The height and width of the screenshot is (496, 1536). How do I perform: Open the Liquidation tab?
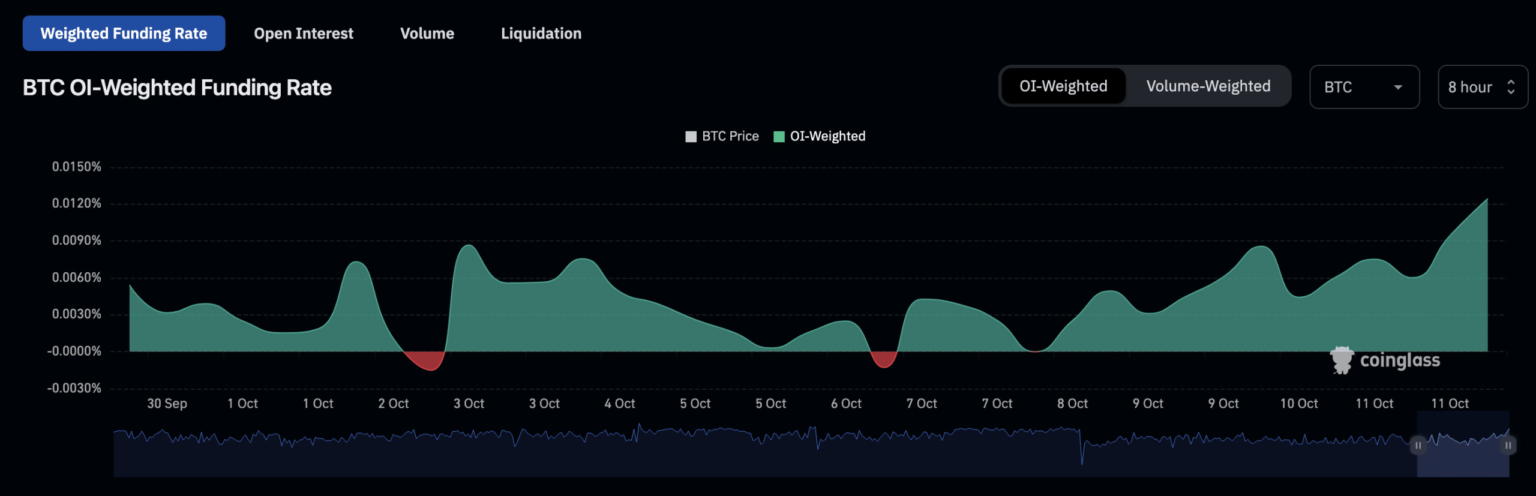(x=541, y=33)
